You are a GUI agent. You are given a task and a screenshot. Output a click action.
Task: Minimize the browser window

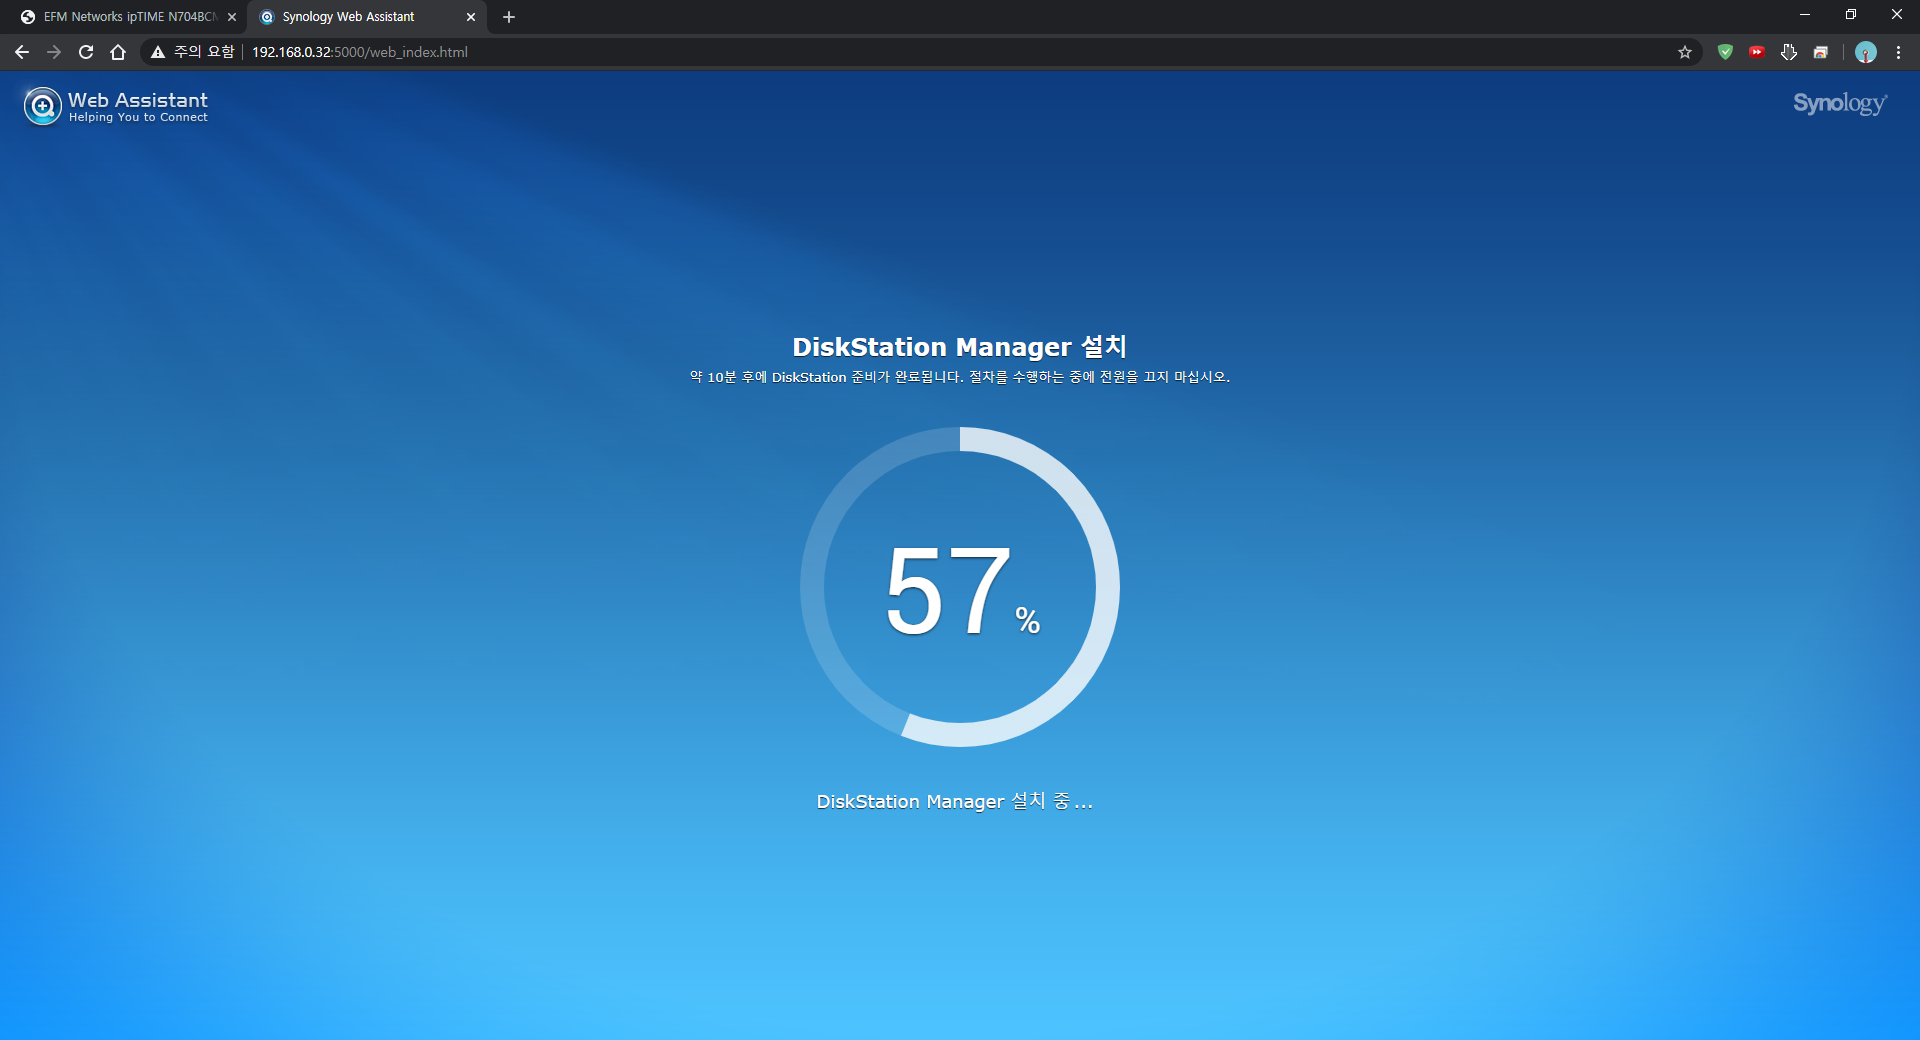[x=1805, y=15]
